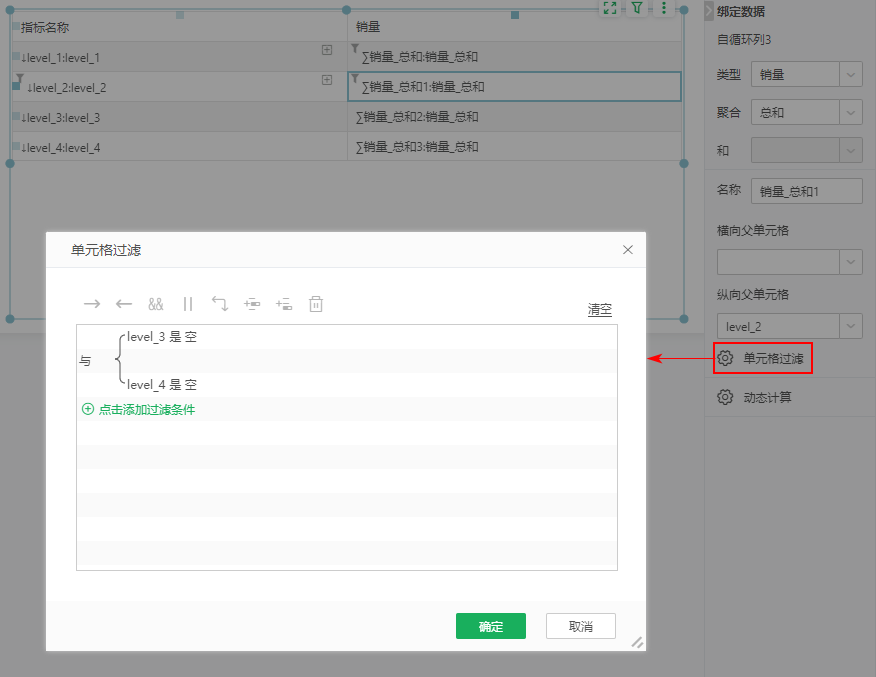Click the 指标名称 header cell
Image resolution: width=876 pixels, height=677 pixels.
point(179,27)
